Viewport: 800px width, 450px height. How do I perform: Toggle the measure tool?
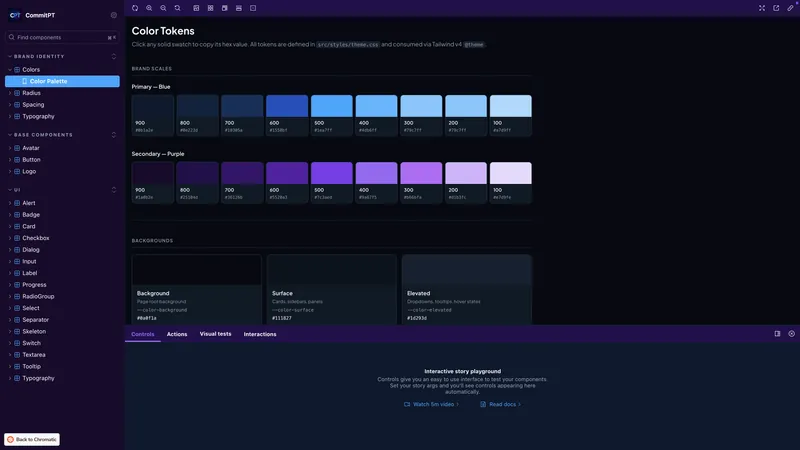(239, 8)
